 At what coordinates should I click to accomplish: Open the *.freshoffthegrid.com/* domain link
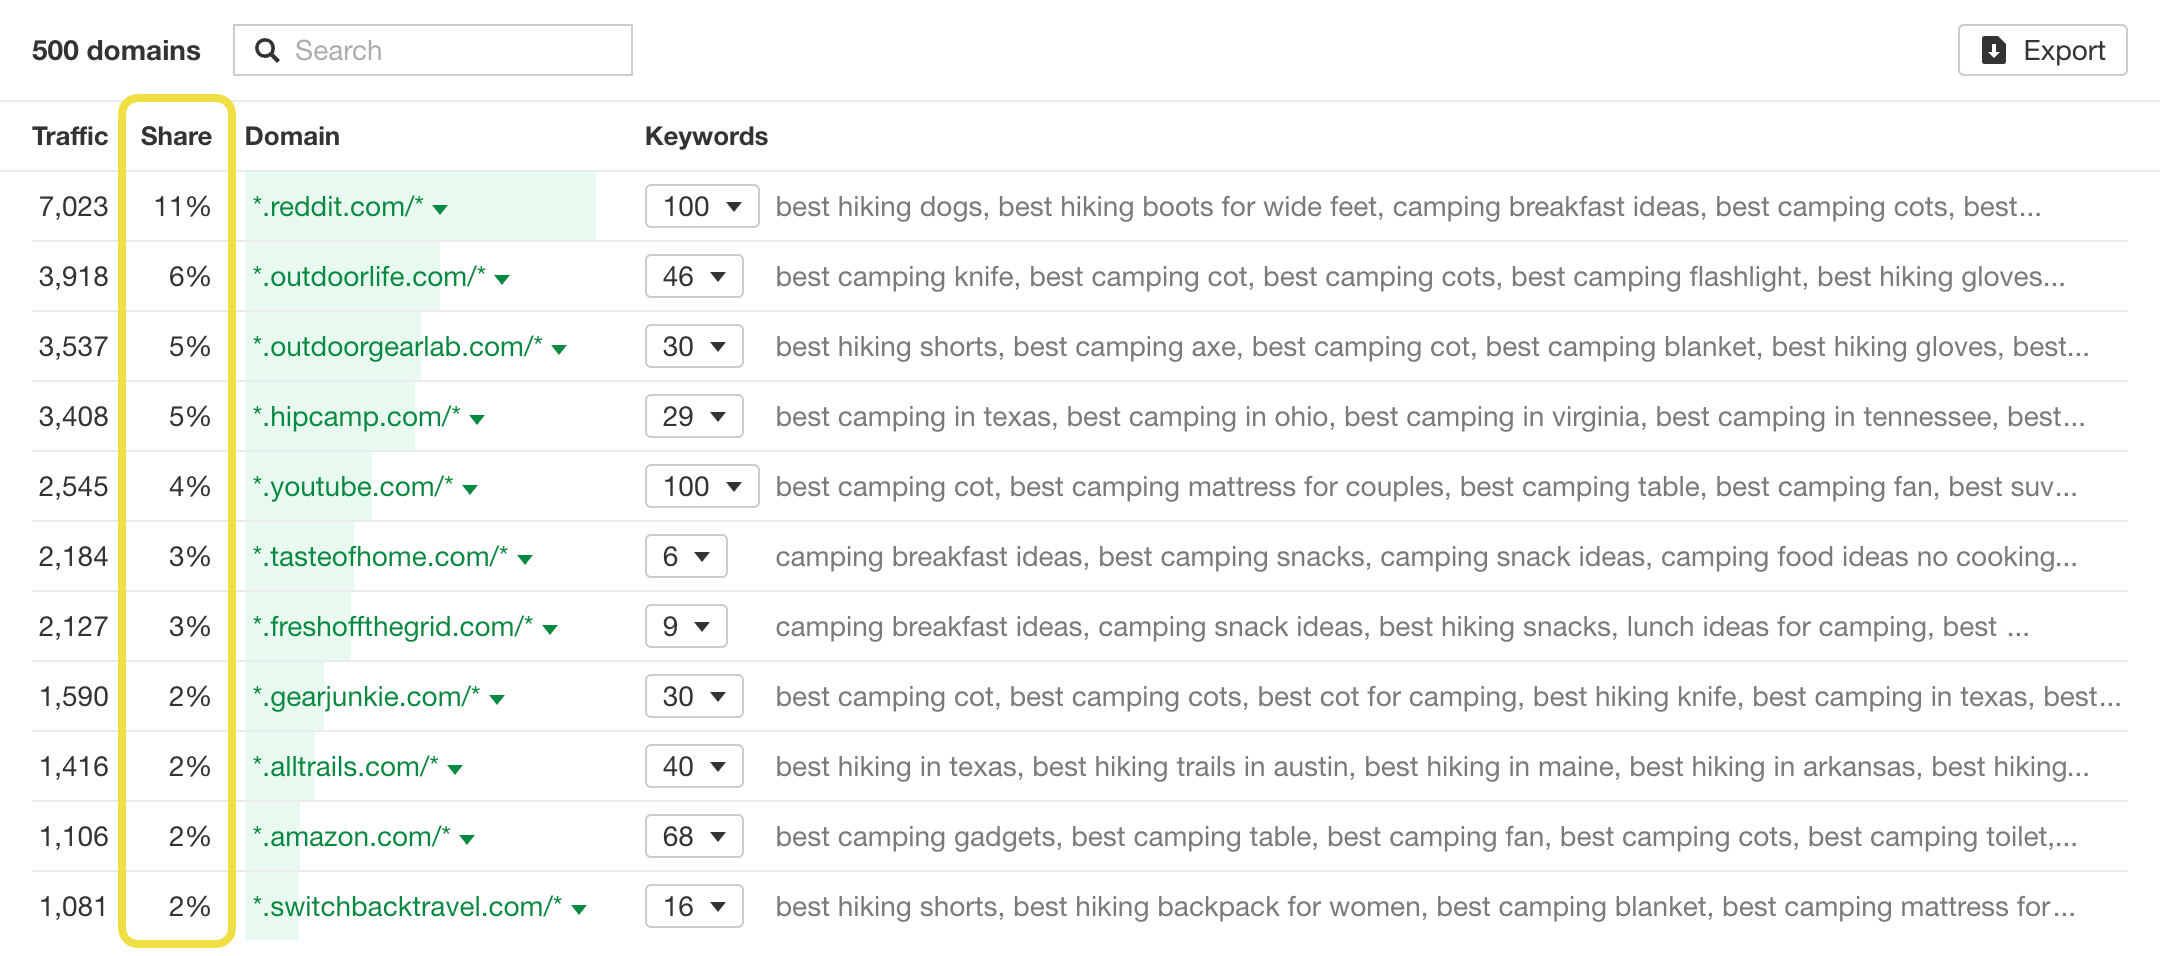coord(393,626)
